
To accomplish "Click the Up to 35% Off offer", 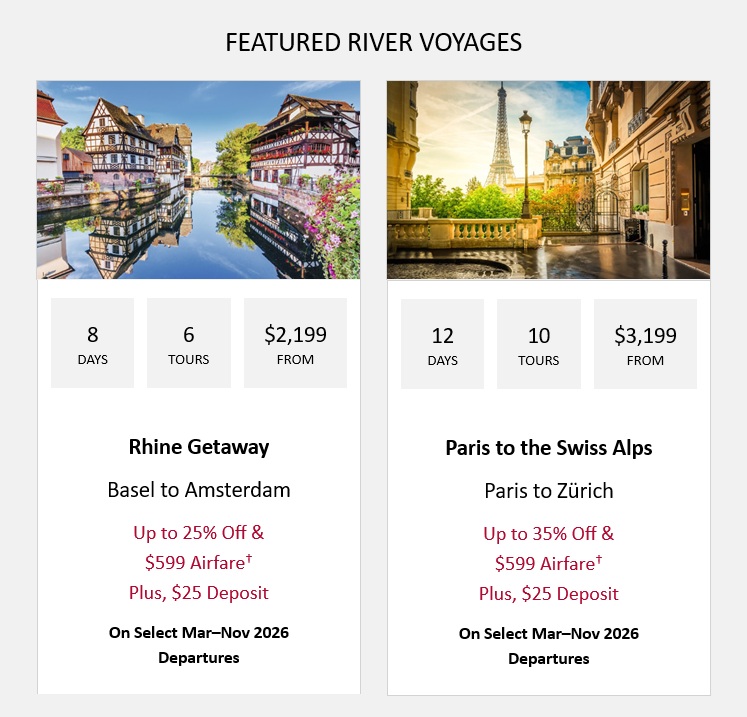I will pos(549,533).
